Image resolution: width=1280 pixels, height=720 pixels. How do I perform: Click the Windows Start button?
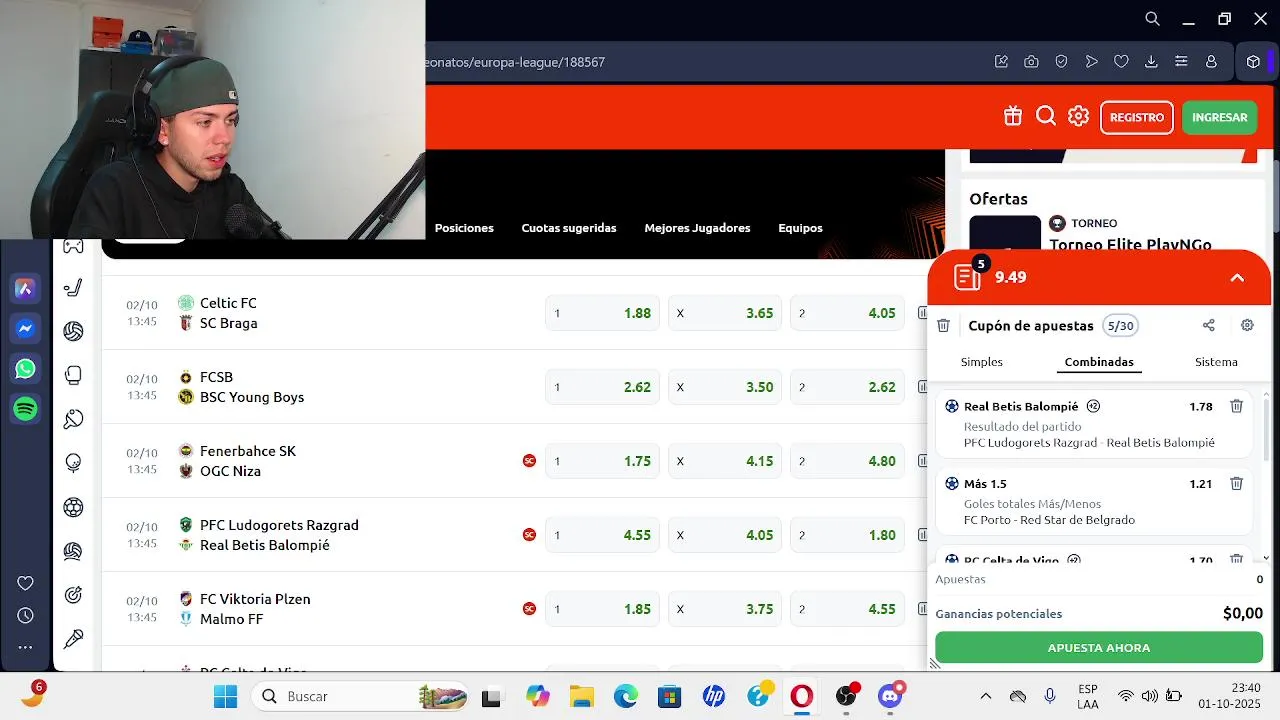click(x=225, y=696)
